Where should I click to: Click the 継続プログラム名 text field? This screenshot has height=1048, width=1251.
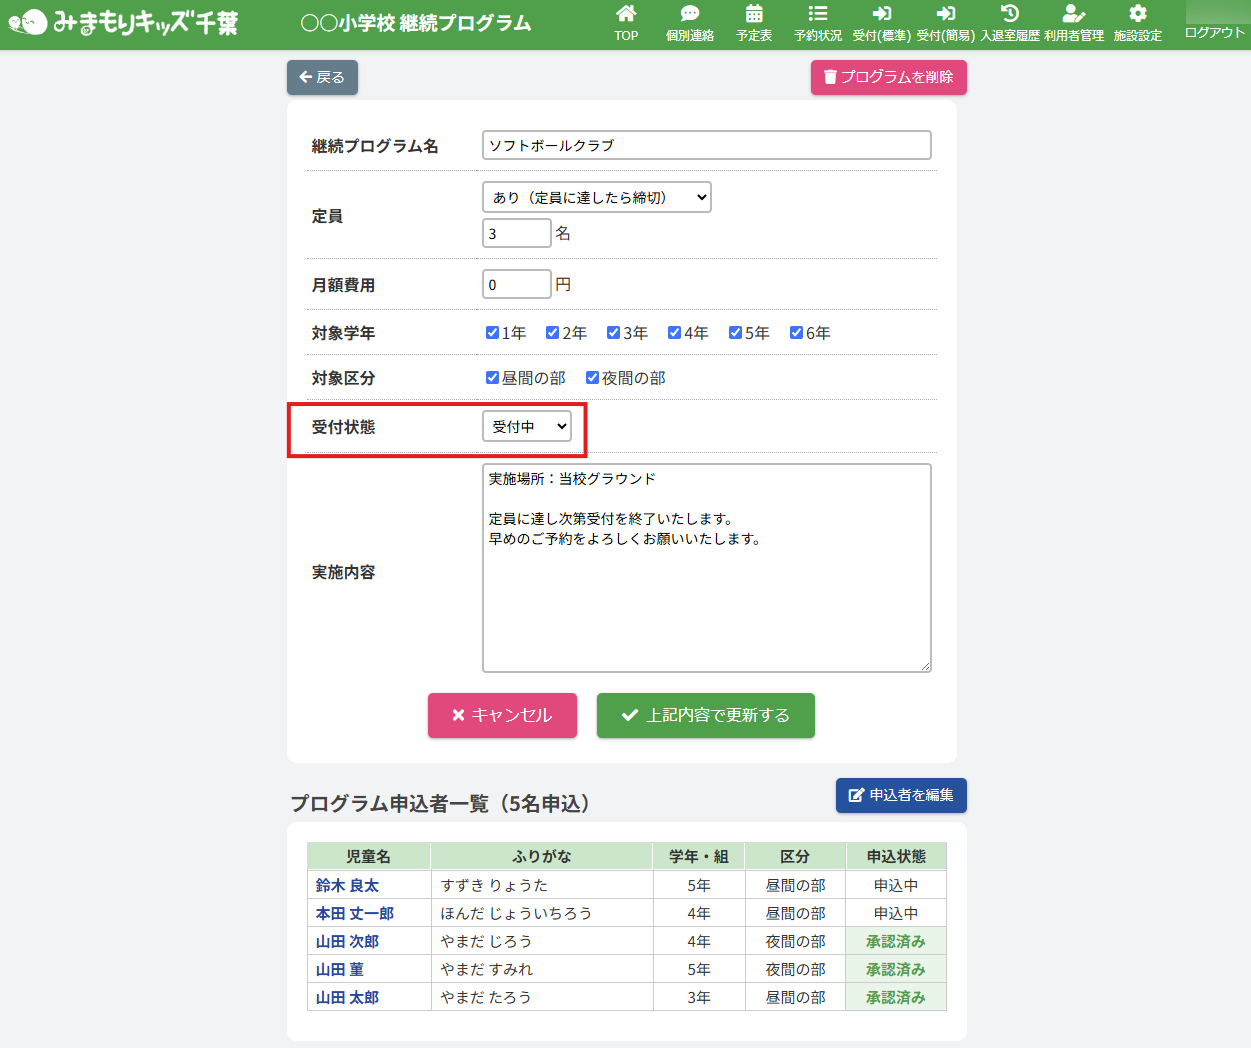pyautogui.click(x=706, y=145)
